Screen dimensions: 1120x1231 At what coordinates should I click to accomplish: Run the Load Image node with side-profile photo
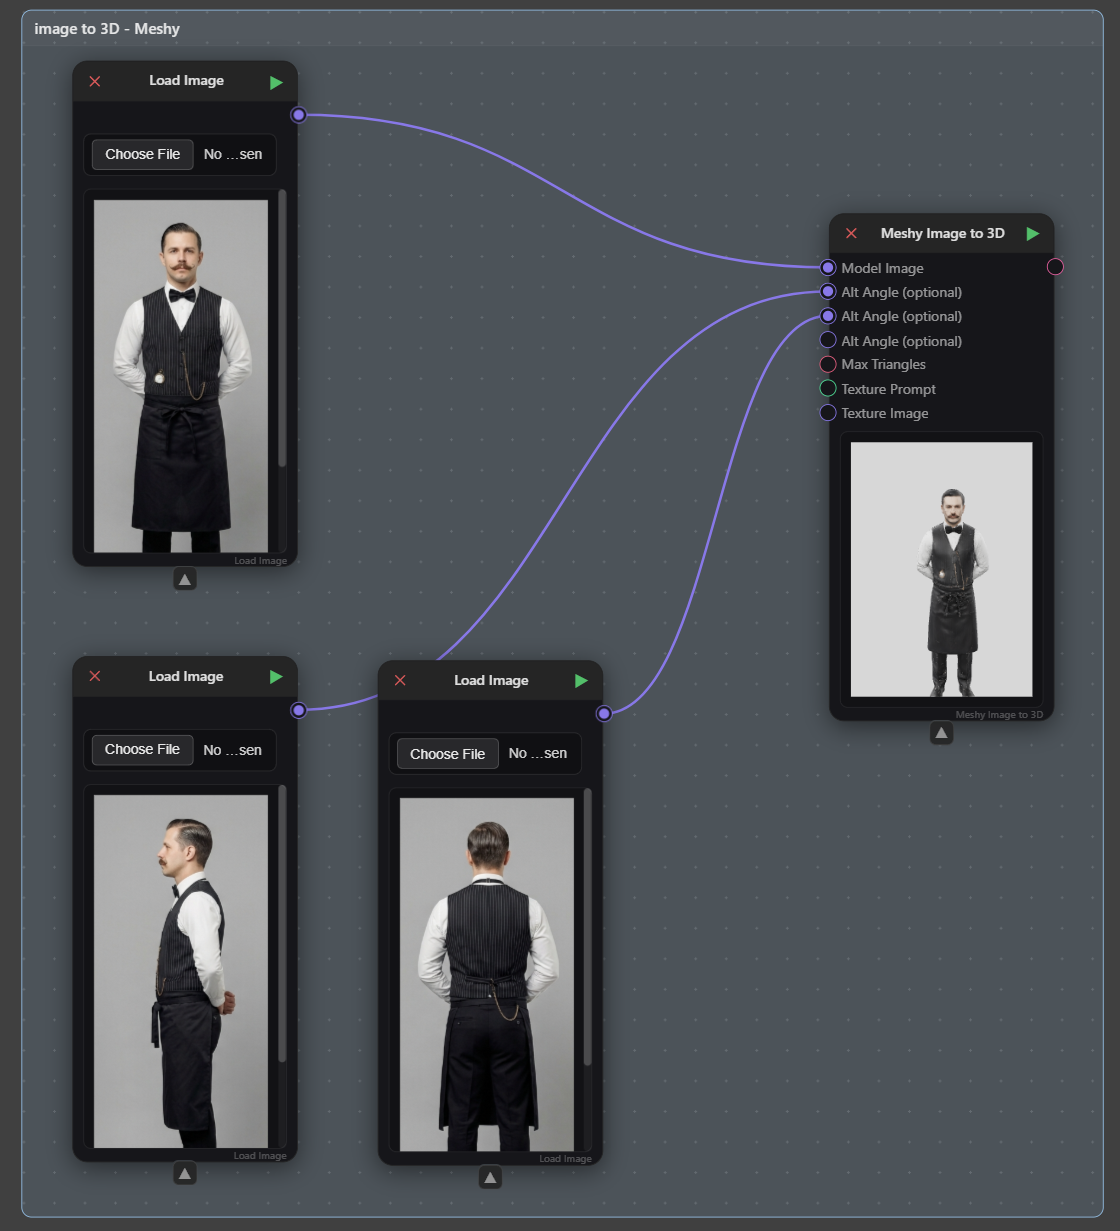276,677
